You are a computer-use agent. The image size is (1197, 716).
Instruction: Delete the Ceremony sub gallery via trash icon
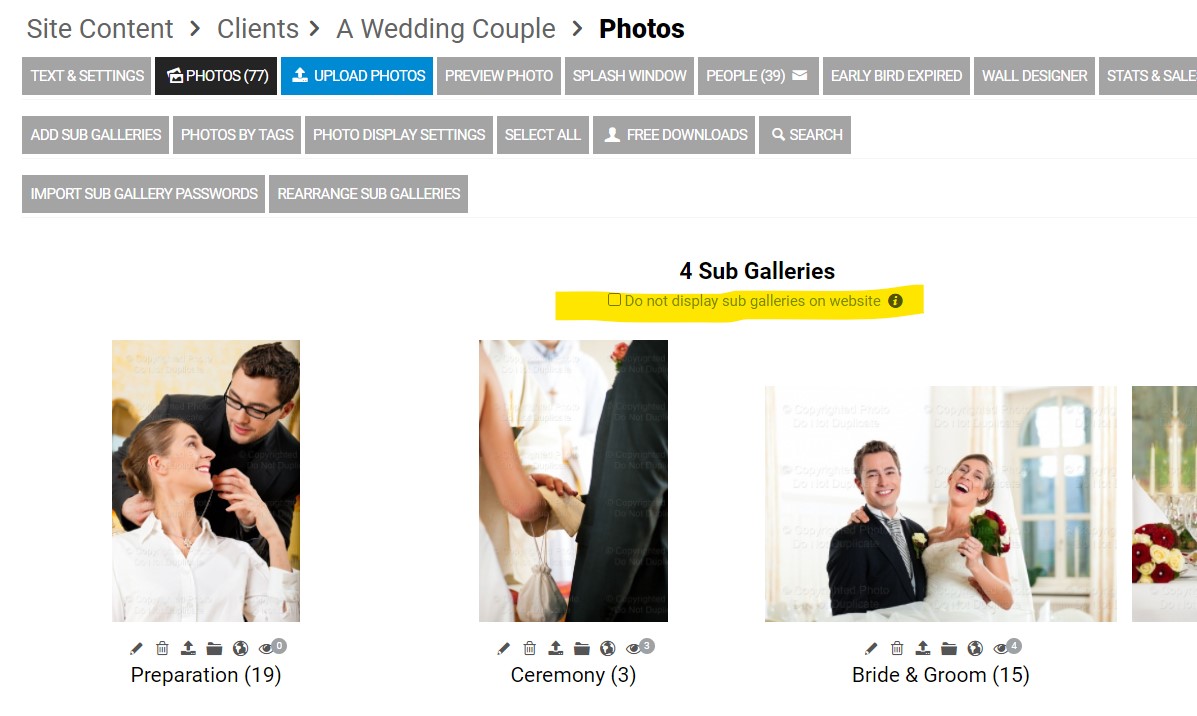(530, 648)
